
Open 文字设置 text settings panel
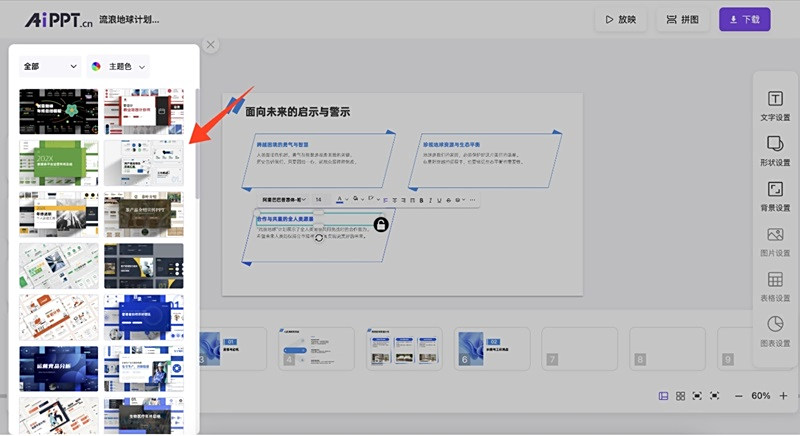pos(775,105)
